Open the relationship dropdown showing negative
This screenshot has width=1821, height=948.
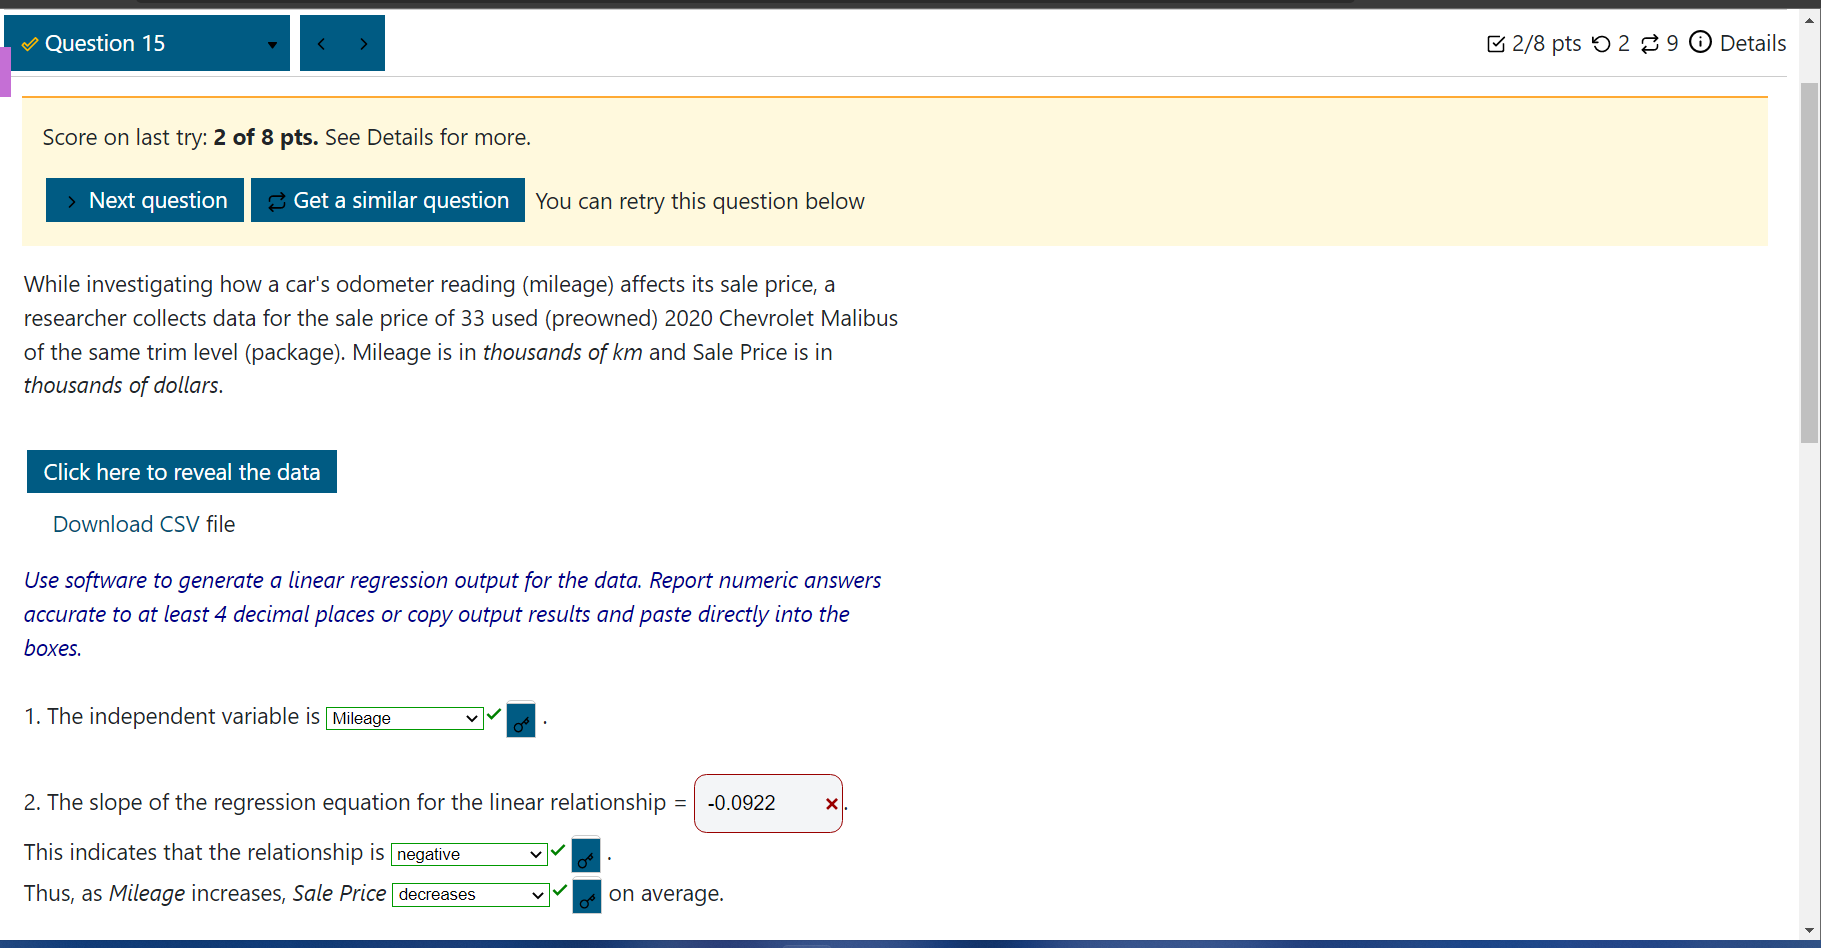468,854
